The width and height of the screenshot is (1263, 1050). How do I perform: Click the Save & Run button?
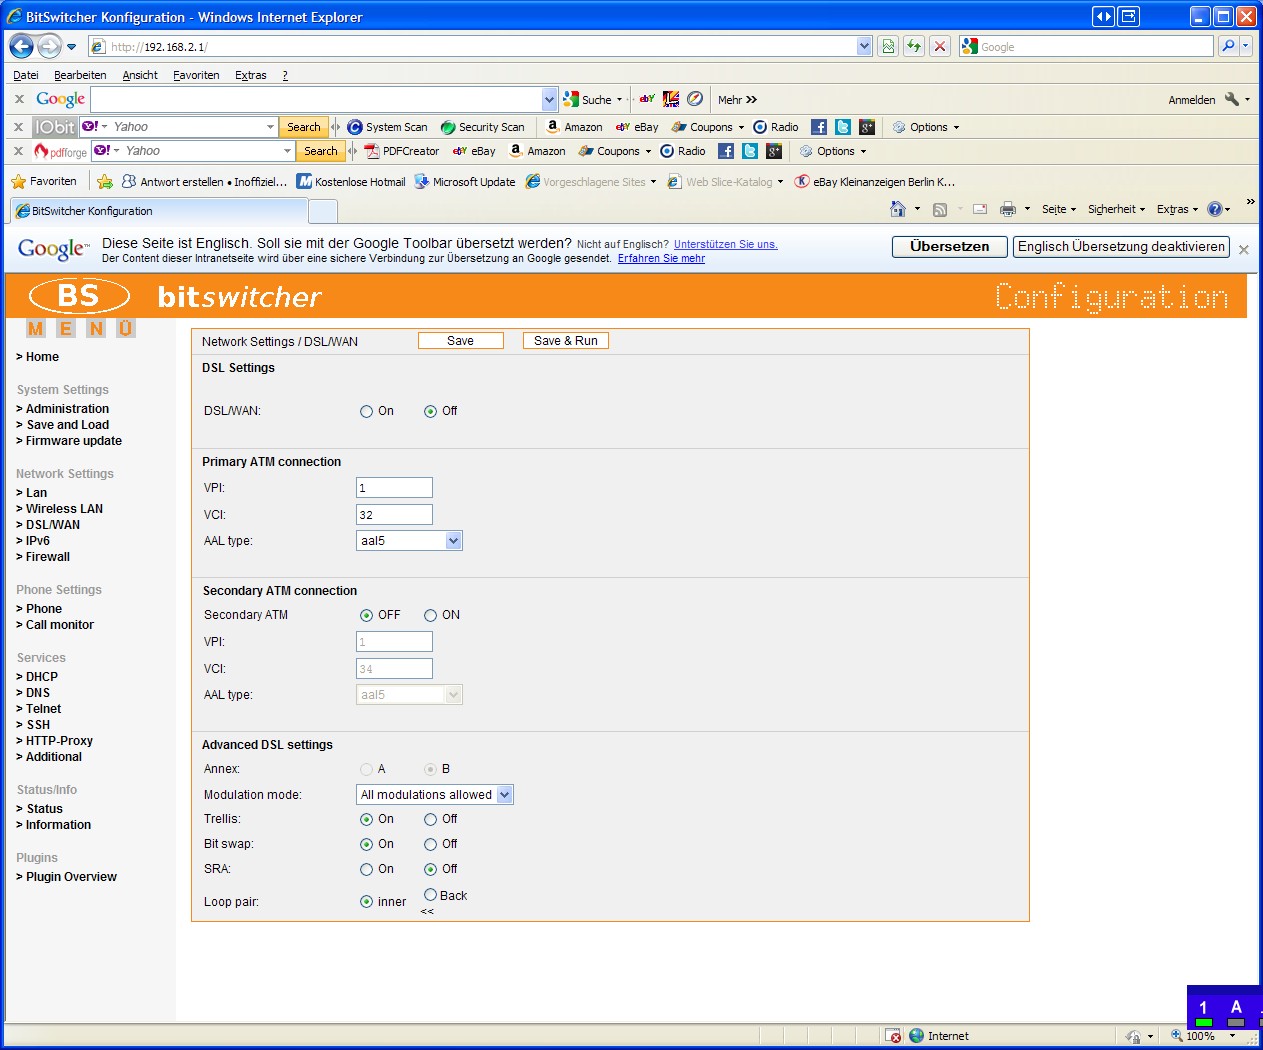[x=565, y=341]
